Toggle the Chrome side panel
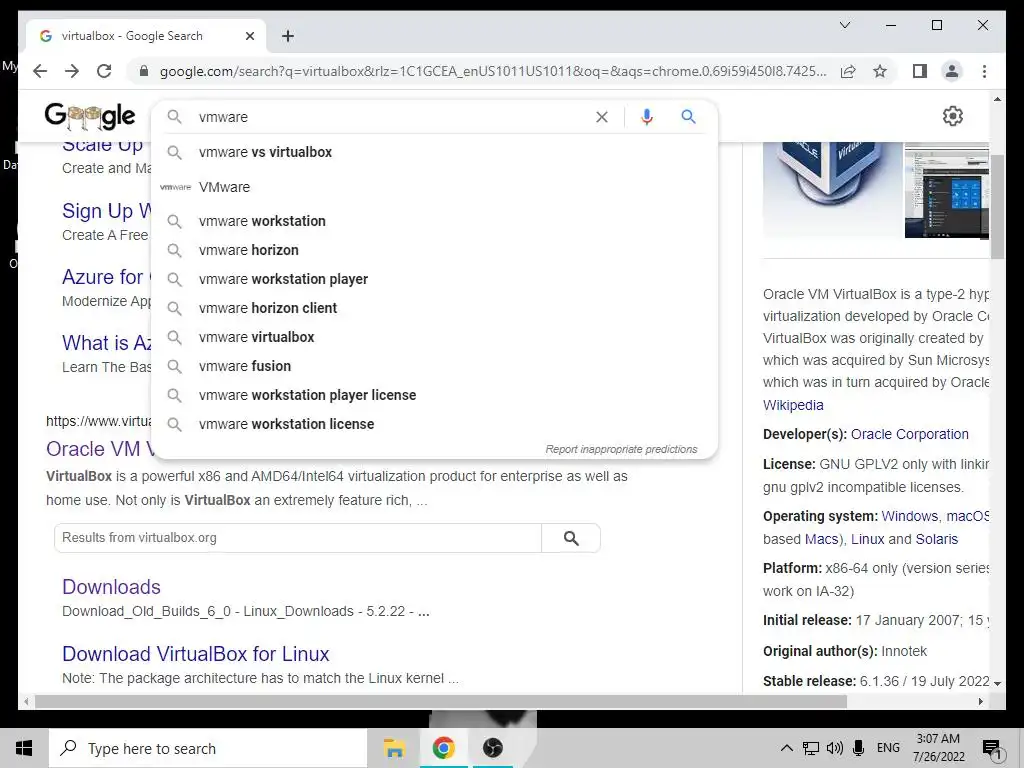The image size is (1024, 768). click(920, 71)
